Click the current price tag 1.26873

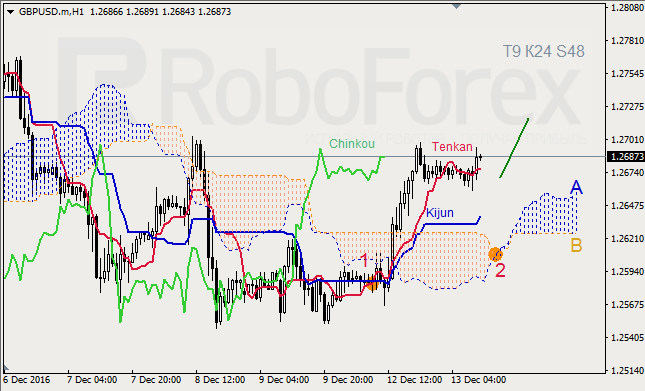[x=626, y=157]
